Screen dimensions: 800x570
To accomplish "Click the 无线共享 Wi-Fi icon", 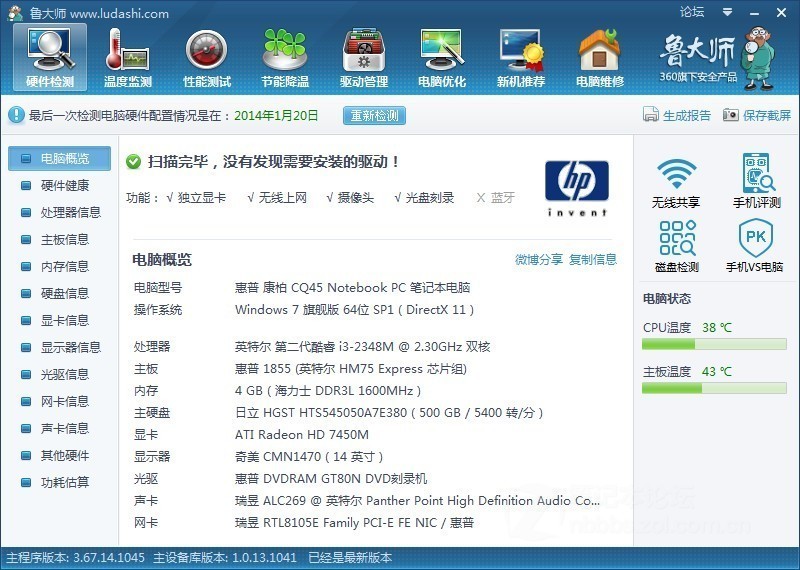I will [676, 174].
